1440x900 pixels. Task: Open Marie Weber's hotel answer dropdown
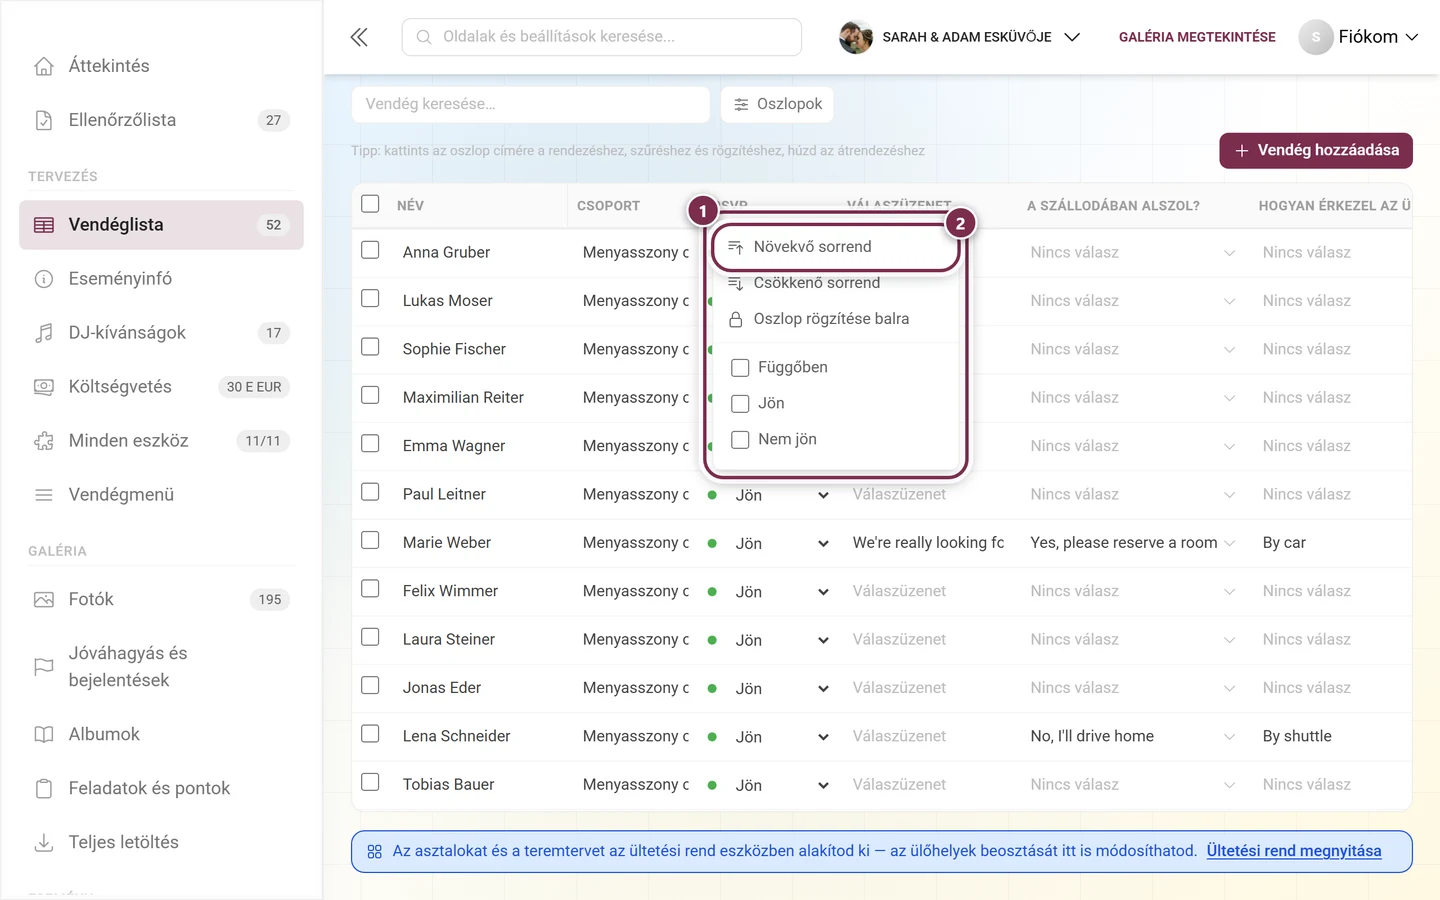[x=1132, y=543]
